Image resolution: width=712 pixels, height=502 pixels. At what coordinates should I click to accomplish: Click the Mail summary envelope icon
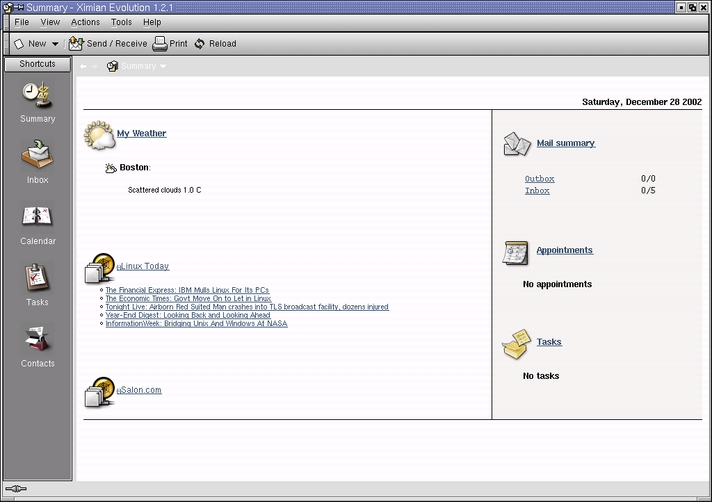(x=516, y=144)
